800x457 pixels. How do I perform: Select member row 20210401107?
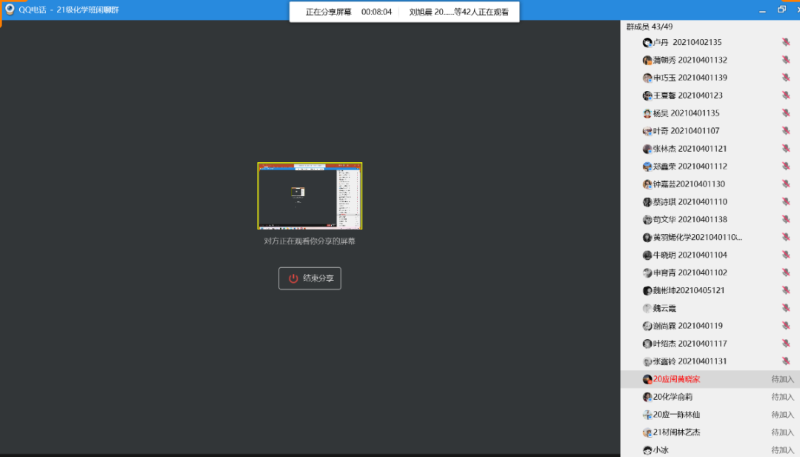[710, 131]
